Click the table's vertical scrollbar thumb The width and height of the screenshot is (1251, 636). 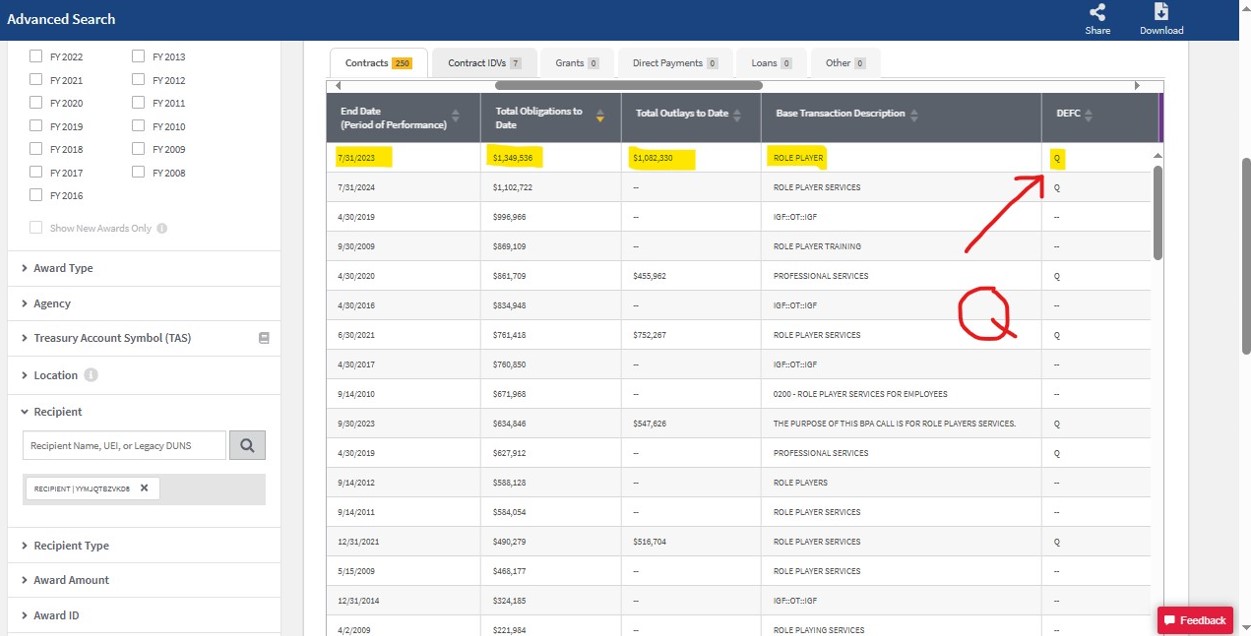click(x=1158, y=212)
